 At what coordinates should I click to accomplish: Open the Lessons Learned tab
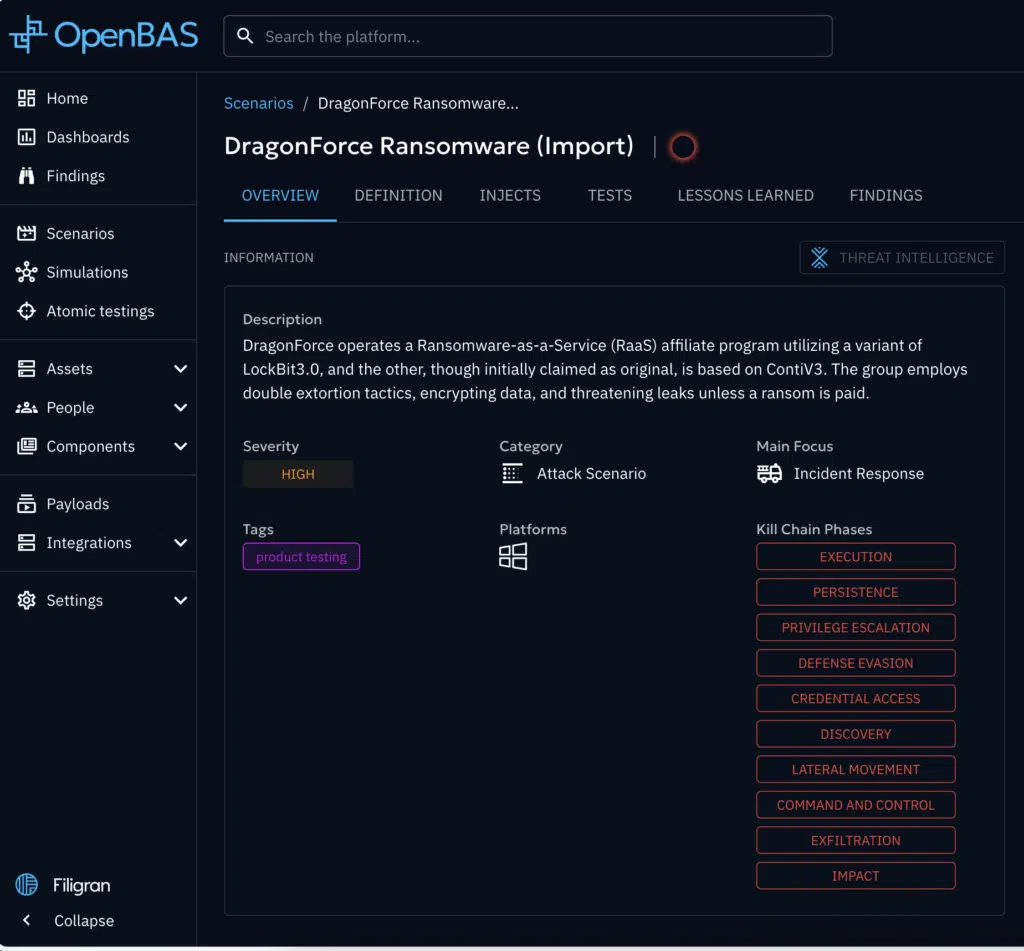[x=745, y=196]
